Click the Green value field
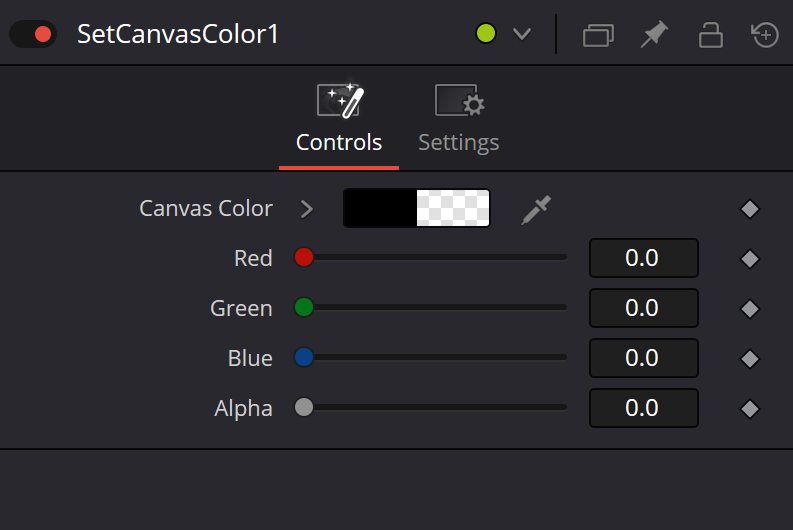The height and width of the screenshot is (530, 793). [x=644, y=308]
